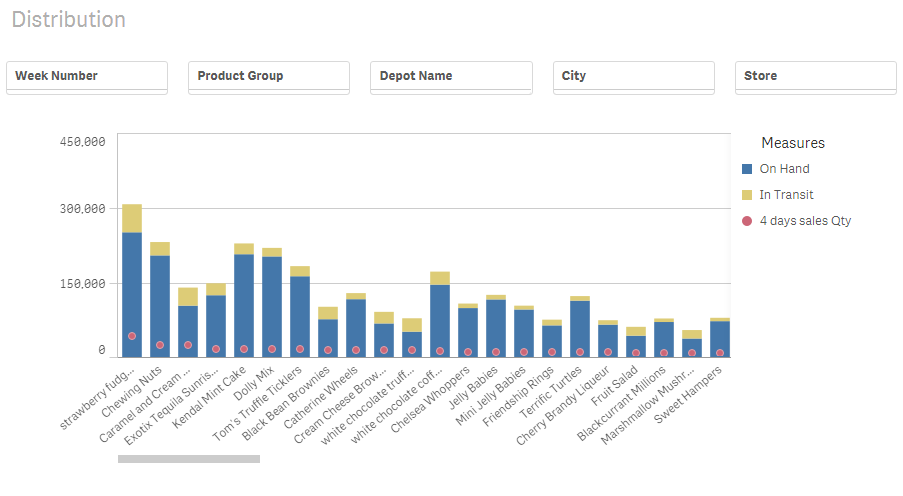Open the Store filter pane

pyautogui.click(x=815, y=77)
